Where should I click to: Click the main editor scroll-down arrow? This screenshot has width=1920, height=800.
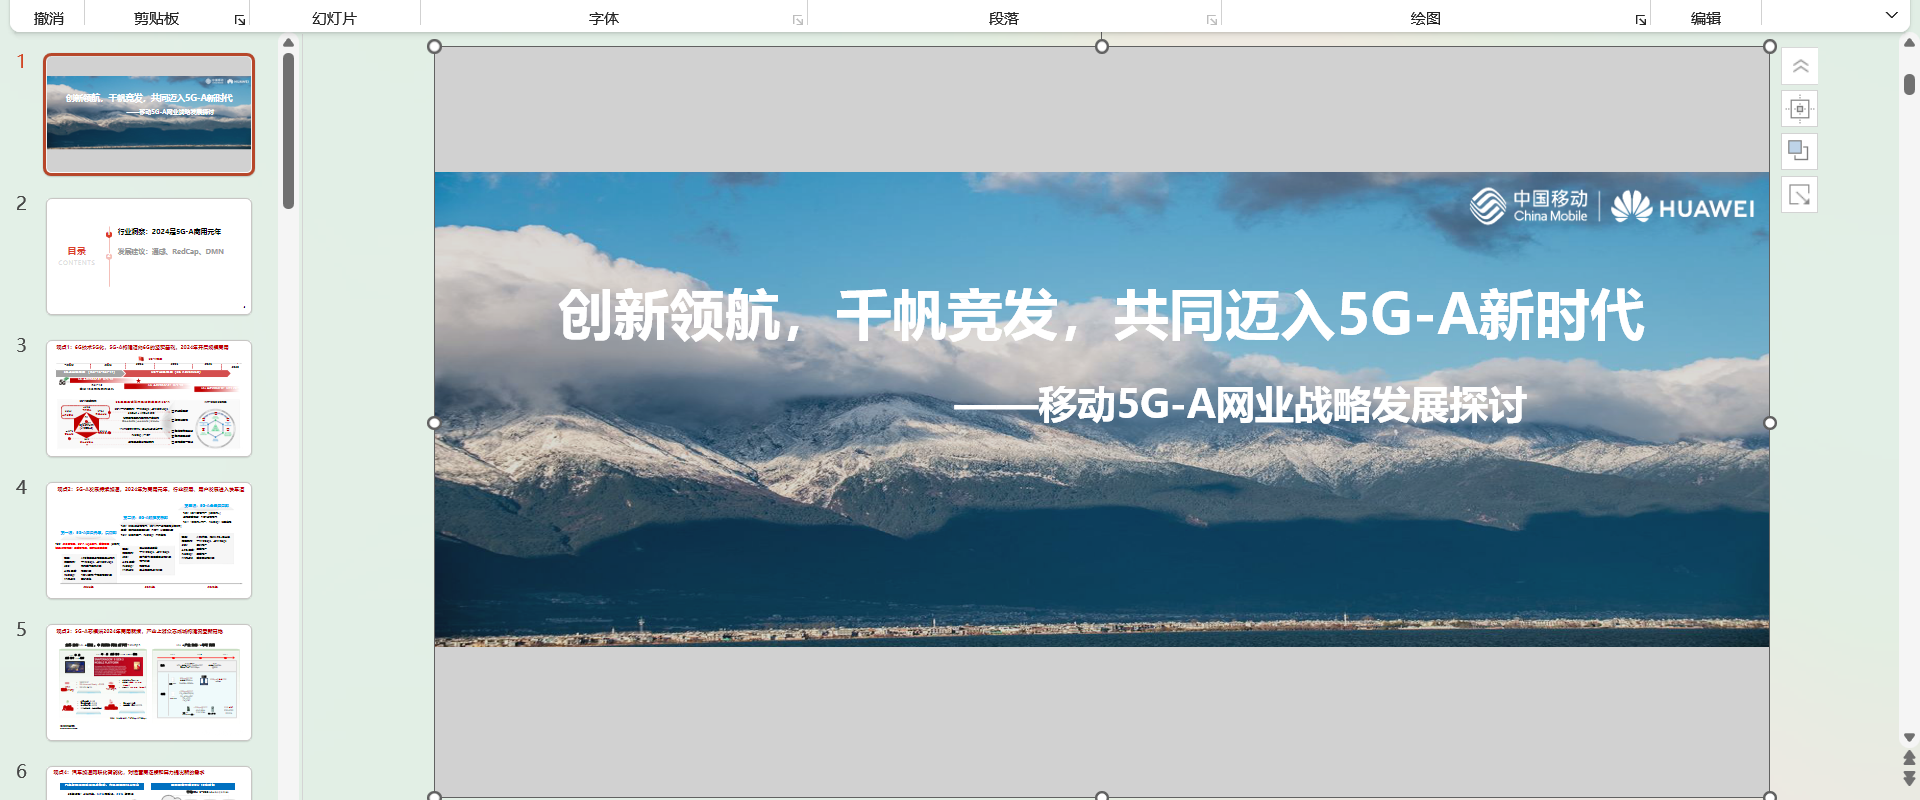[1909, 738]
